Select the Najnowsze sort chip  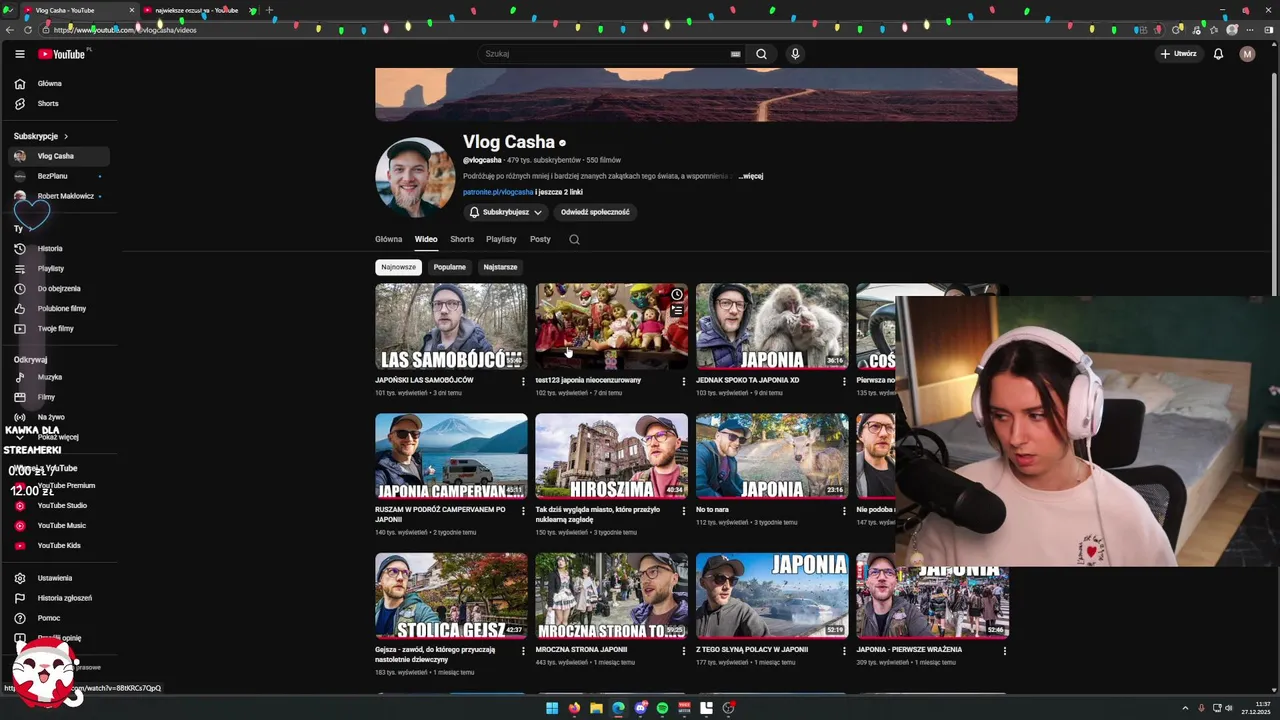pyautogui.click(x=398, y=267)
